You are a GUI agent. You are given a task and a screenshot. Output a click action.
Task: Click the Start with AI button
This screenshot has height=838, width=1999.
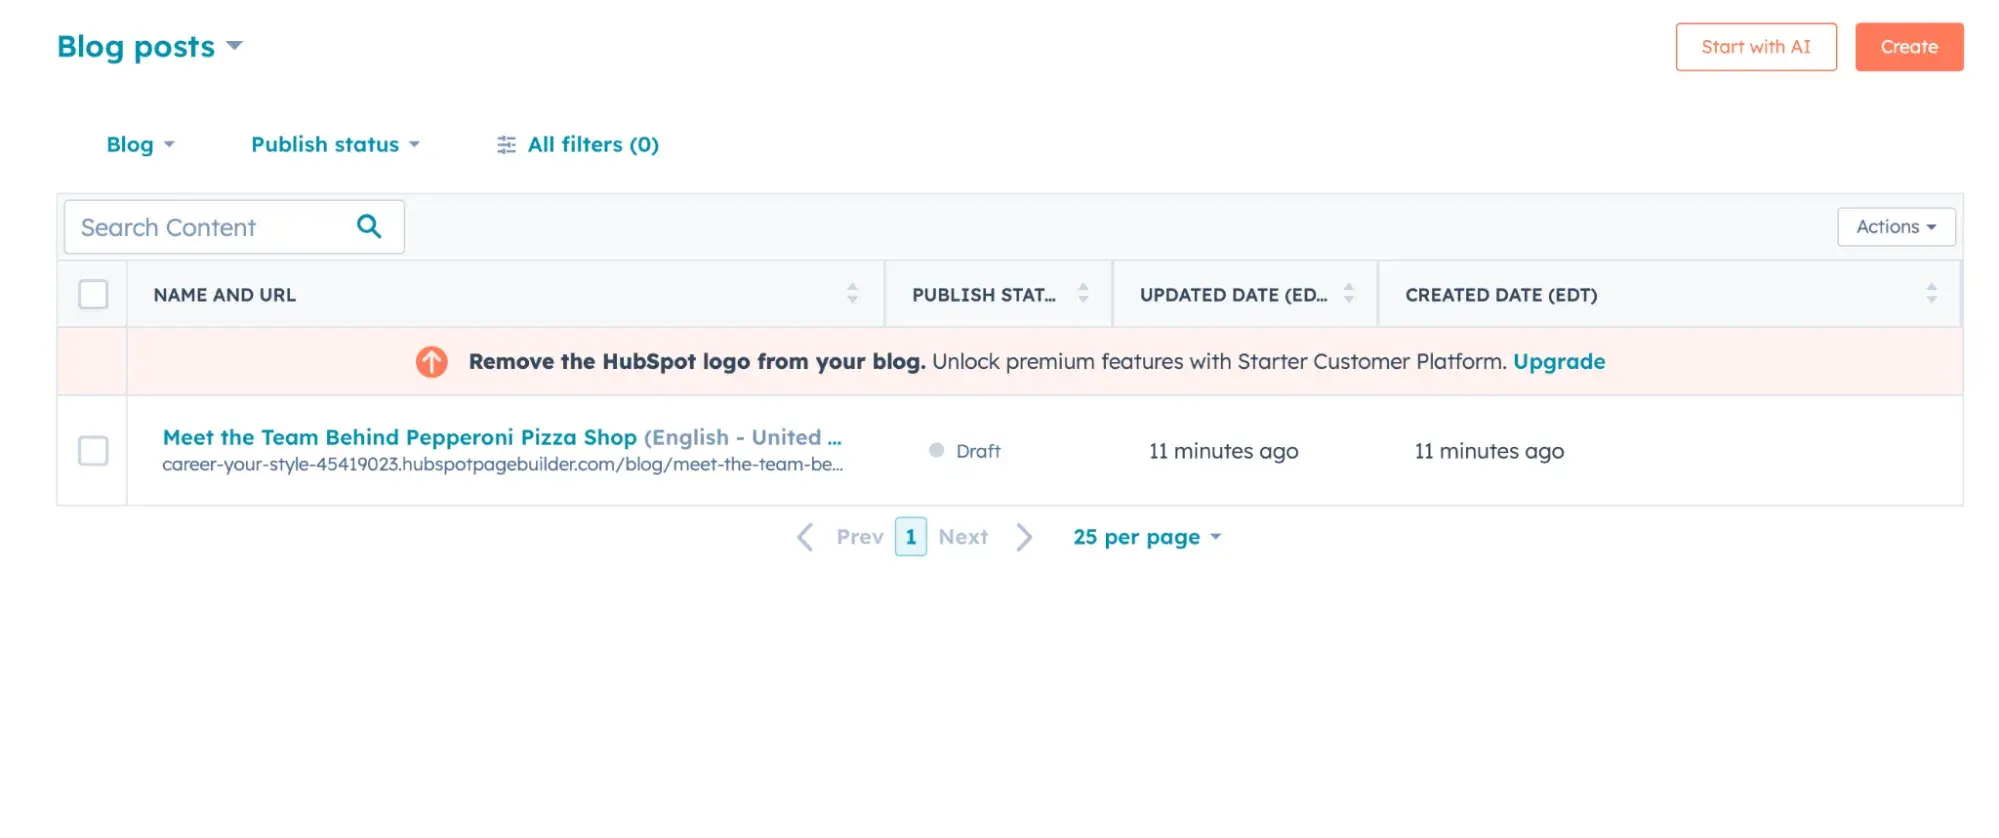(x=1756, y=47)
